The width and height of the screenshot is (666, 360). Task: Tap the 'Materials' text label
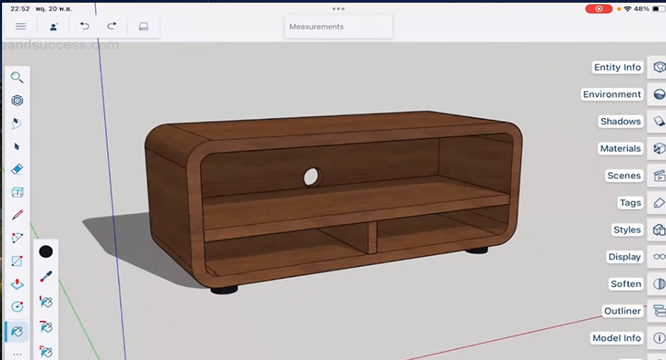pos(620,149)
